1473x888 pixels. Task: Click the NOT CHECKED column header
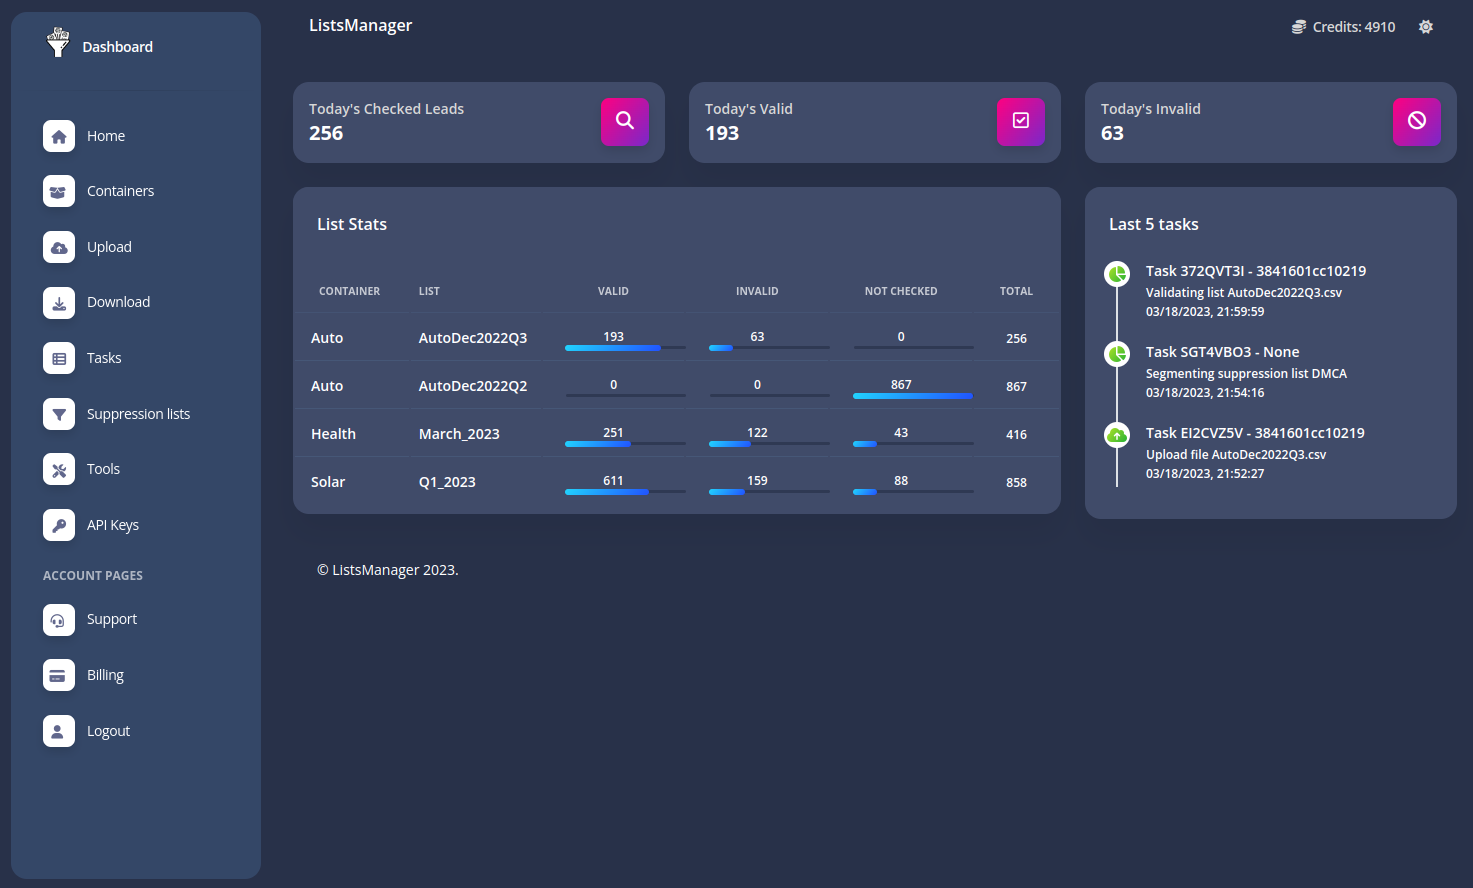[x=901, y=291]
